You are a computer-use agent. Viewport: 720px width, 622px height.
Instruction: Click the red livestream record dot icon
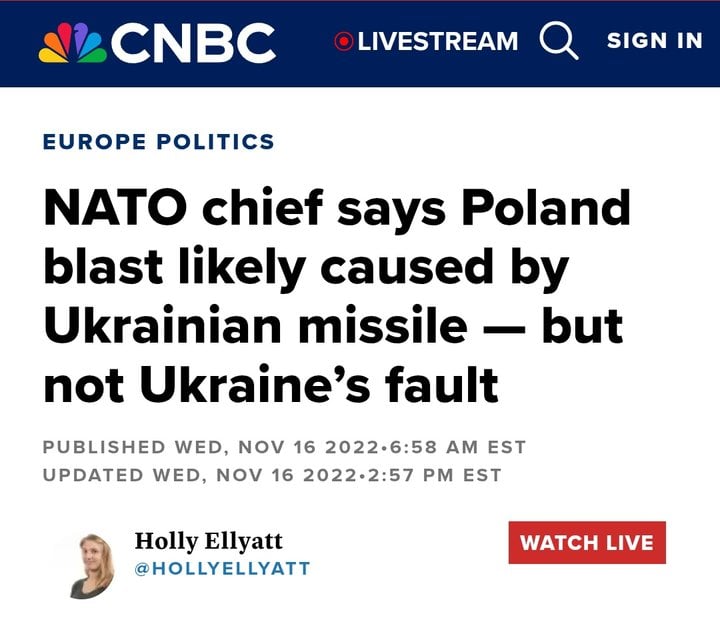click(x=344, y=42)
